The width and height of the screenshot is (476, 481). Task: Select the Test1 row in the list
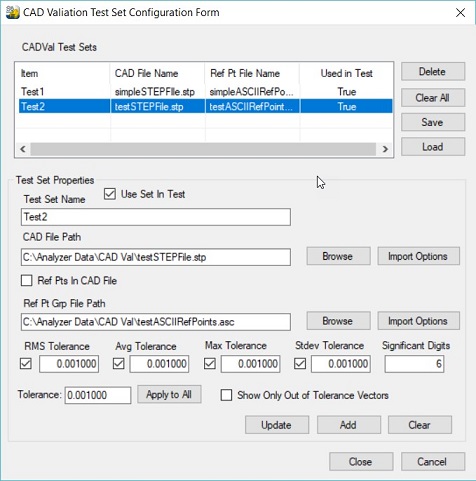click(205, 92)
